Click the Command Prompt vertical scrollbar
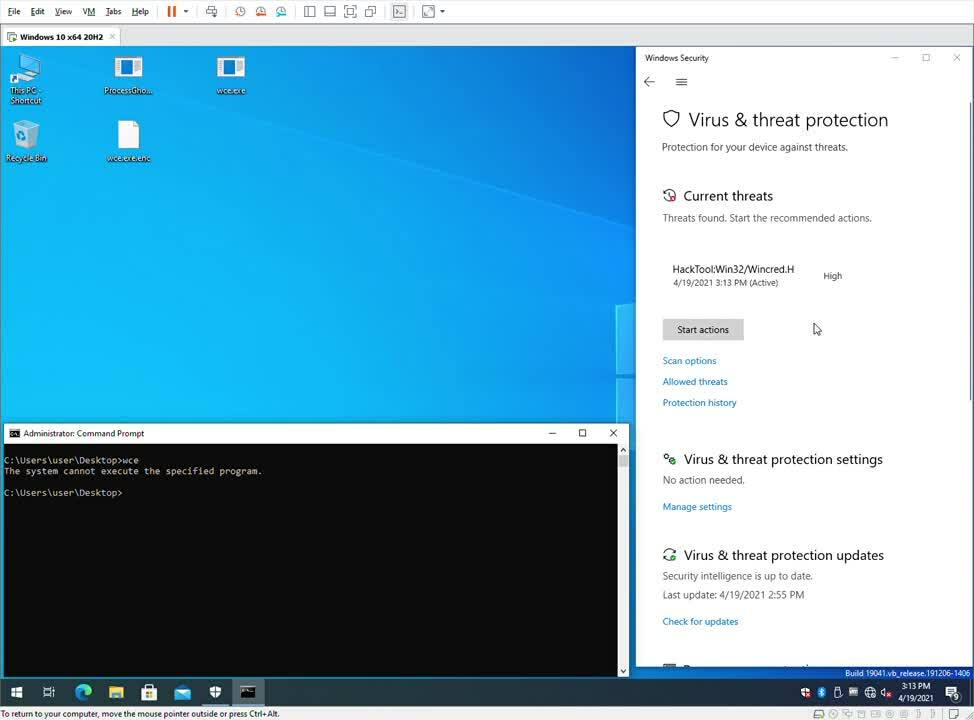The height and width of the screenshot is (720, 974). [x=623, y=560]
